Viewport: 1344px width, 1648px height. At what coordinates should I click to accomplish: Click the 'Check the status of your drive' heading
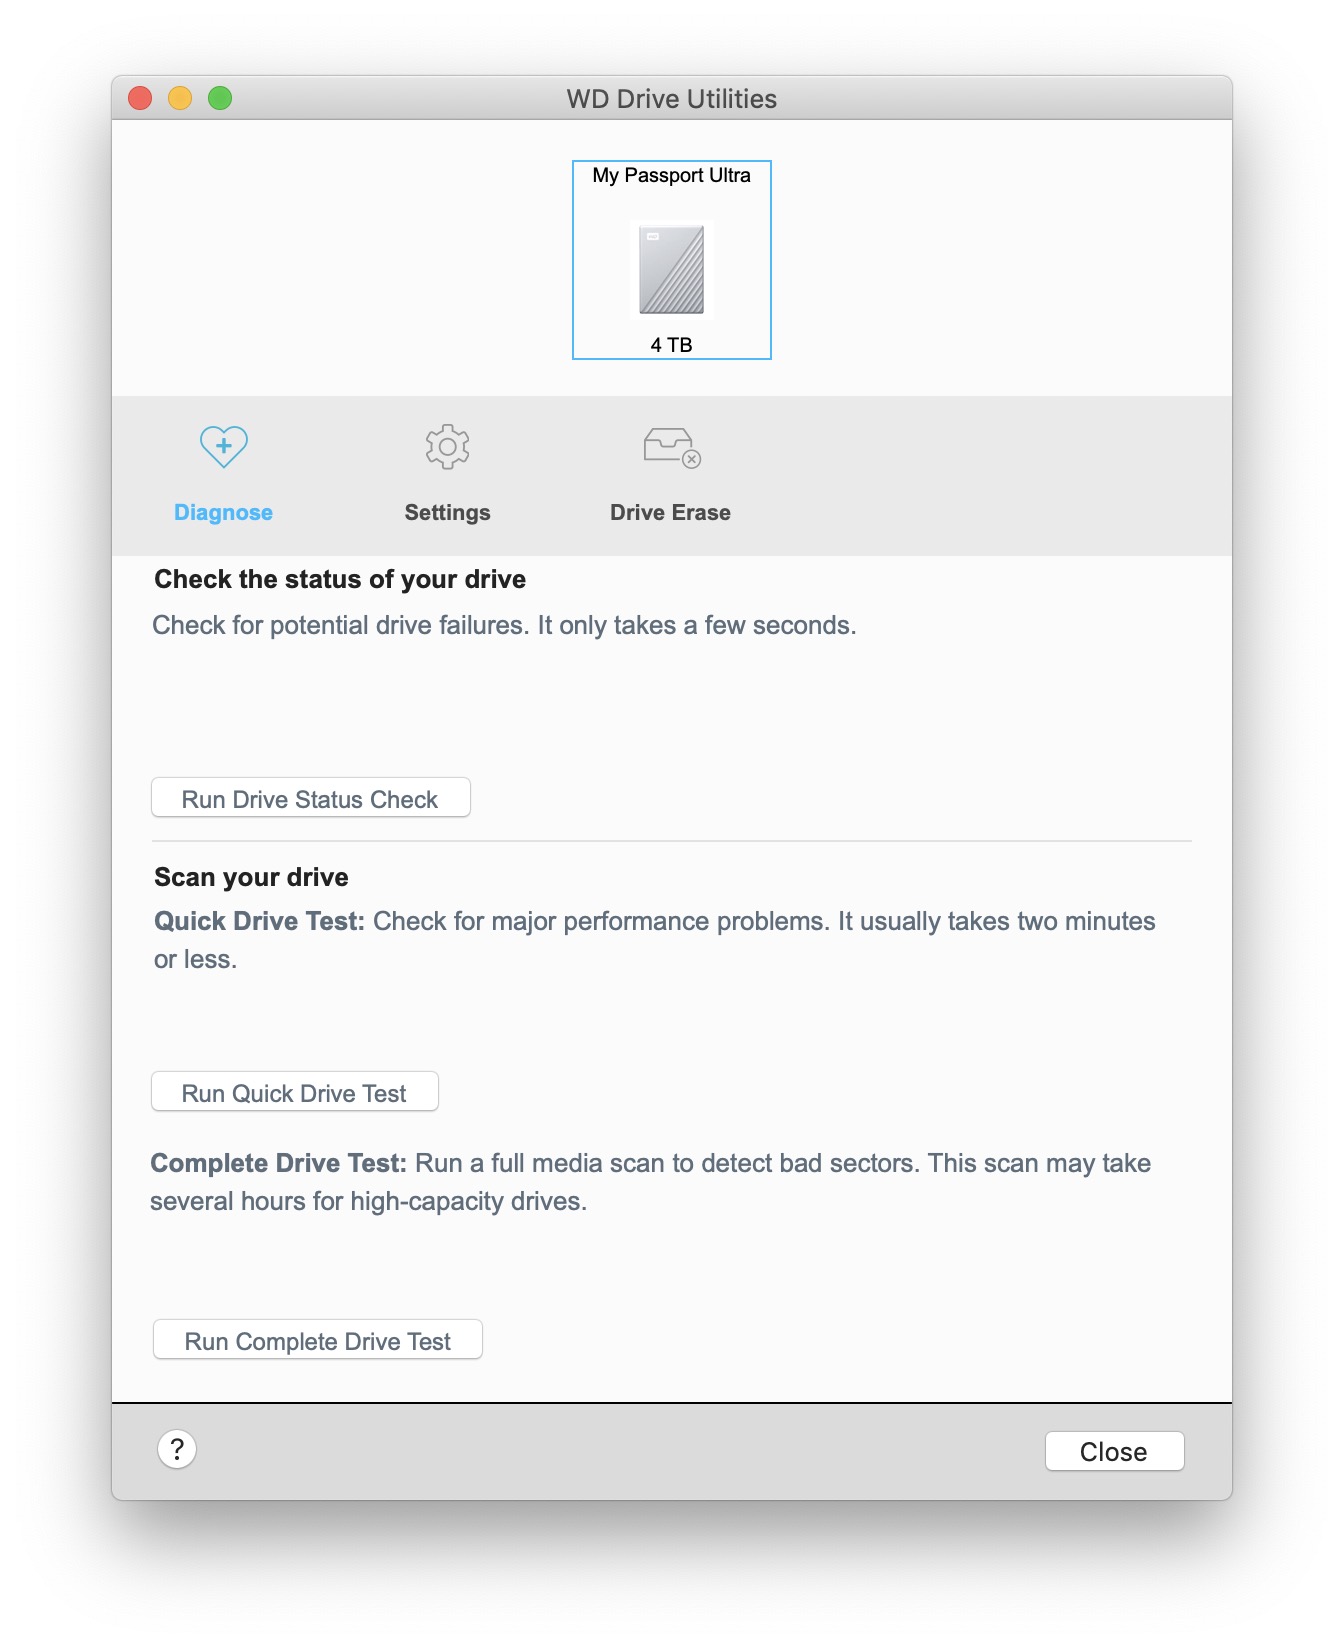[x=340, y=580]
